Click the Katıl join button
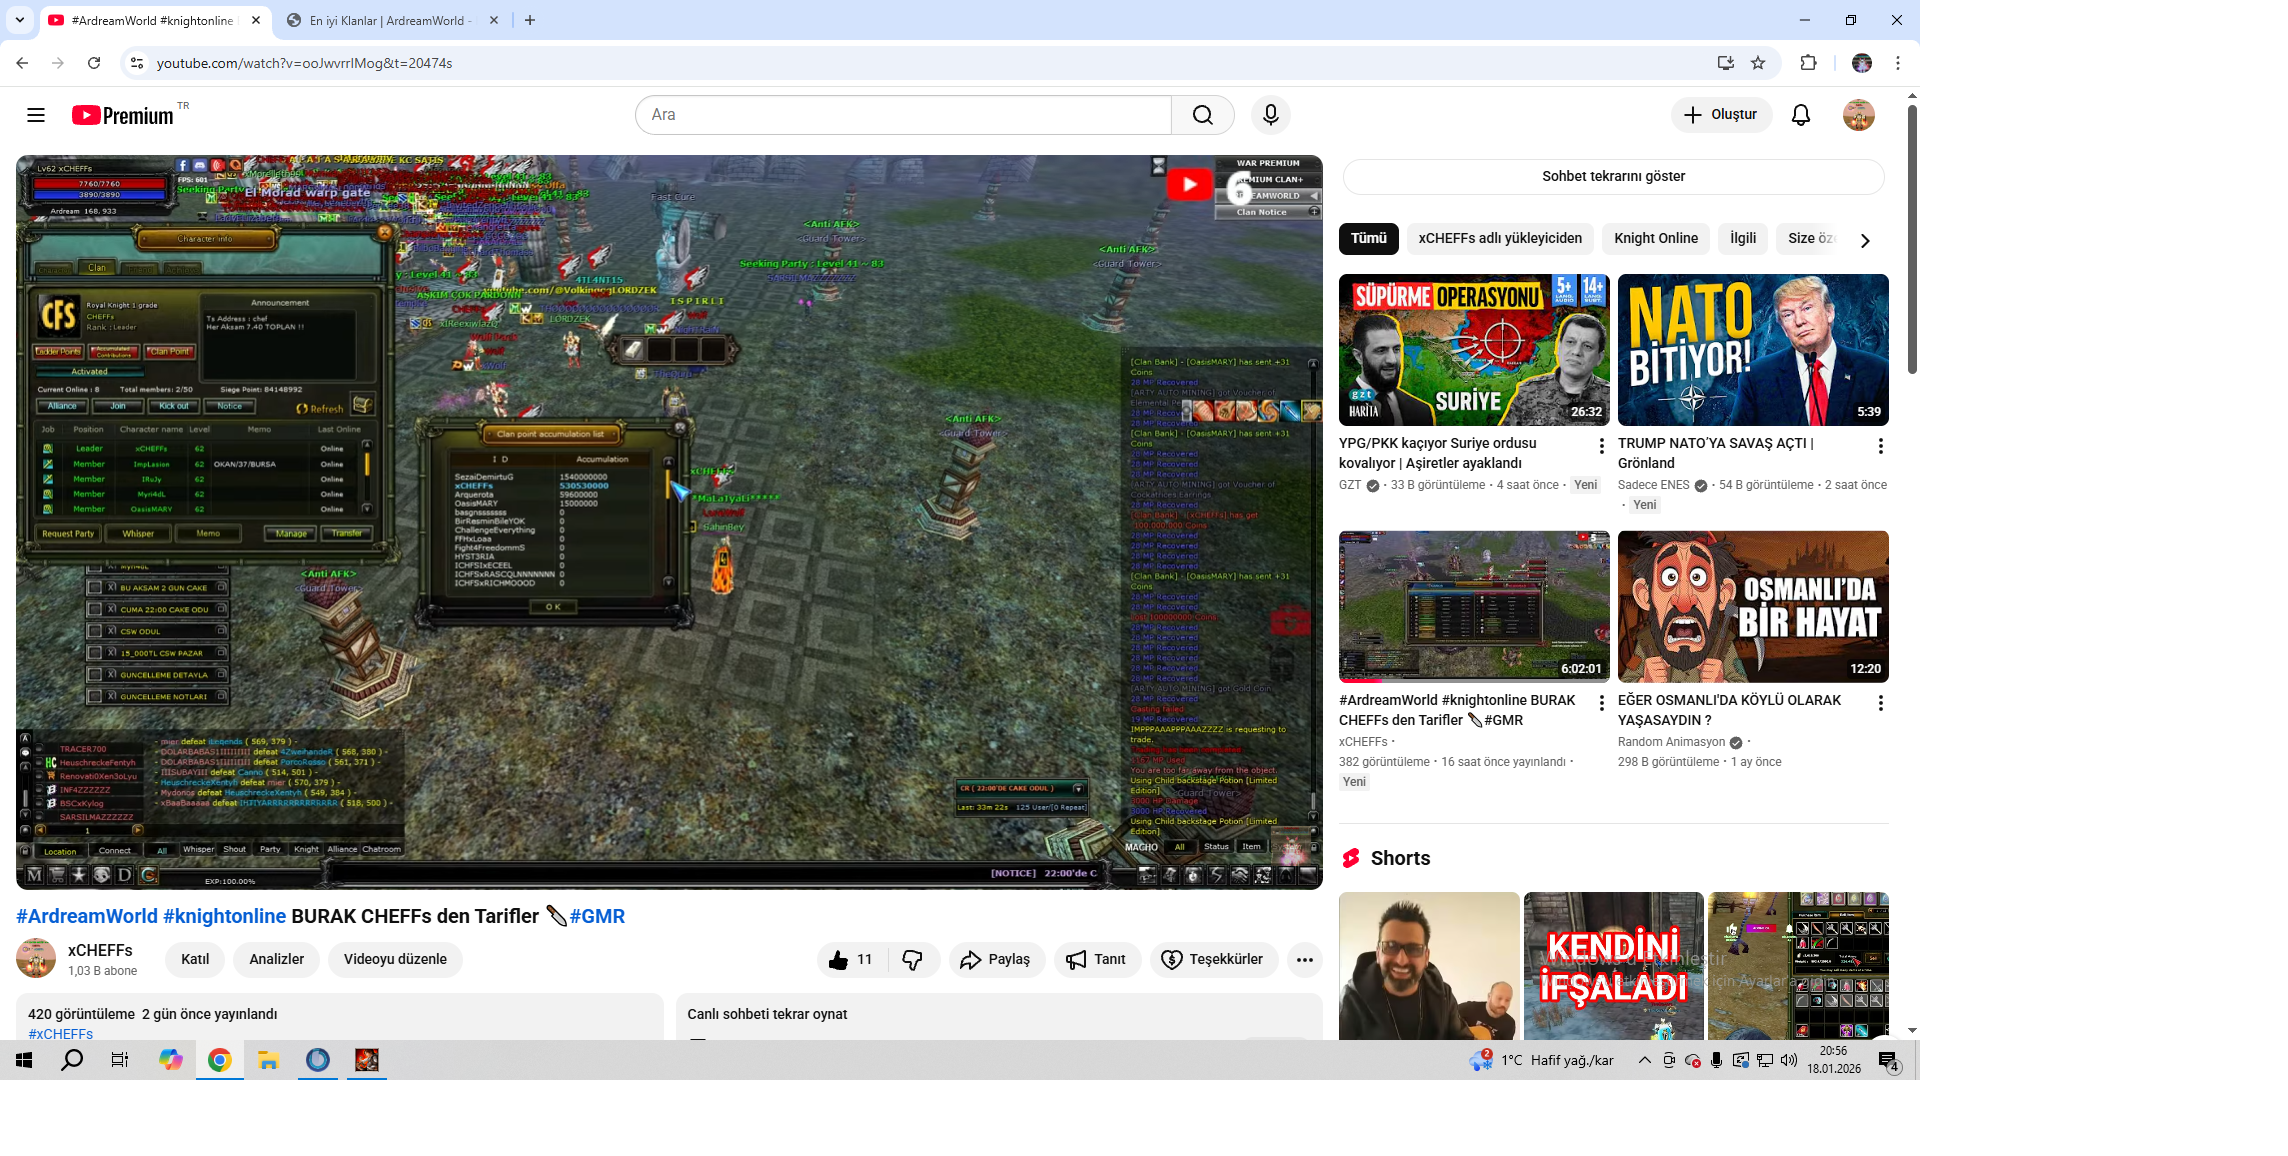 click(x=195, y=959)
